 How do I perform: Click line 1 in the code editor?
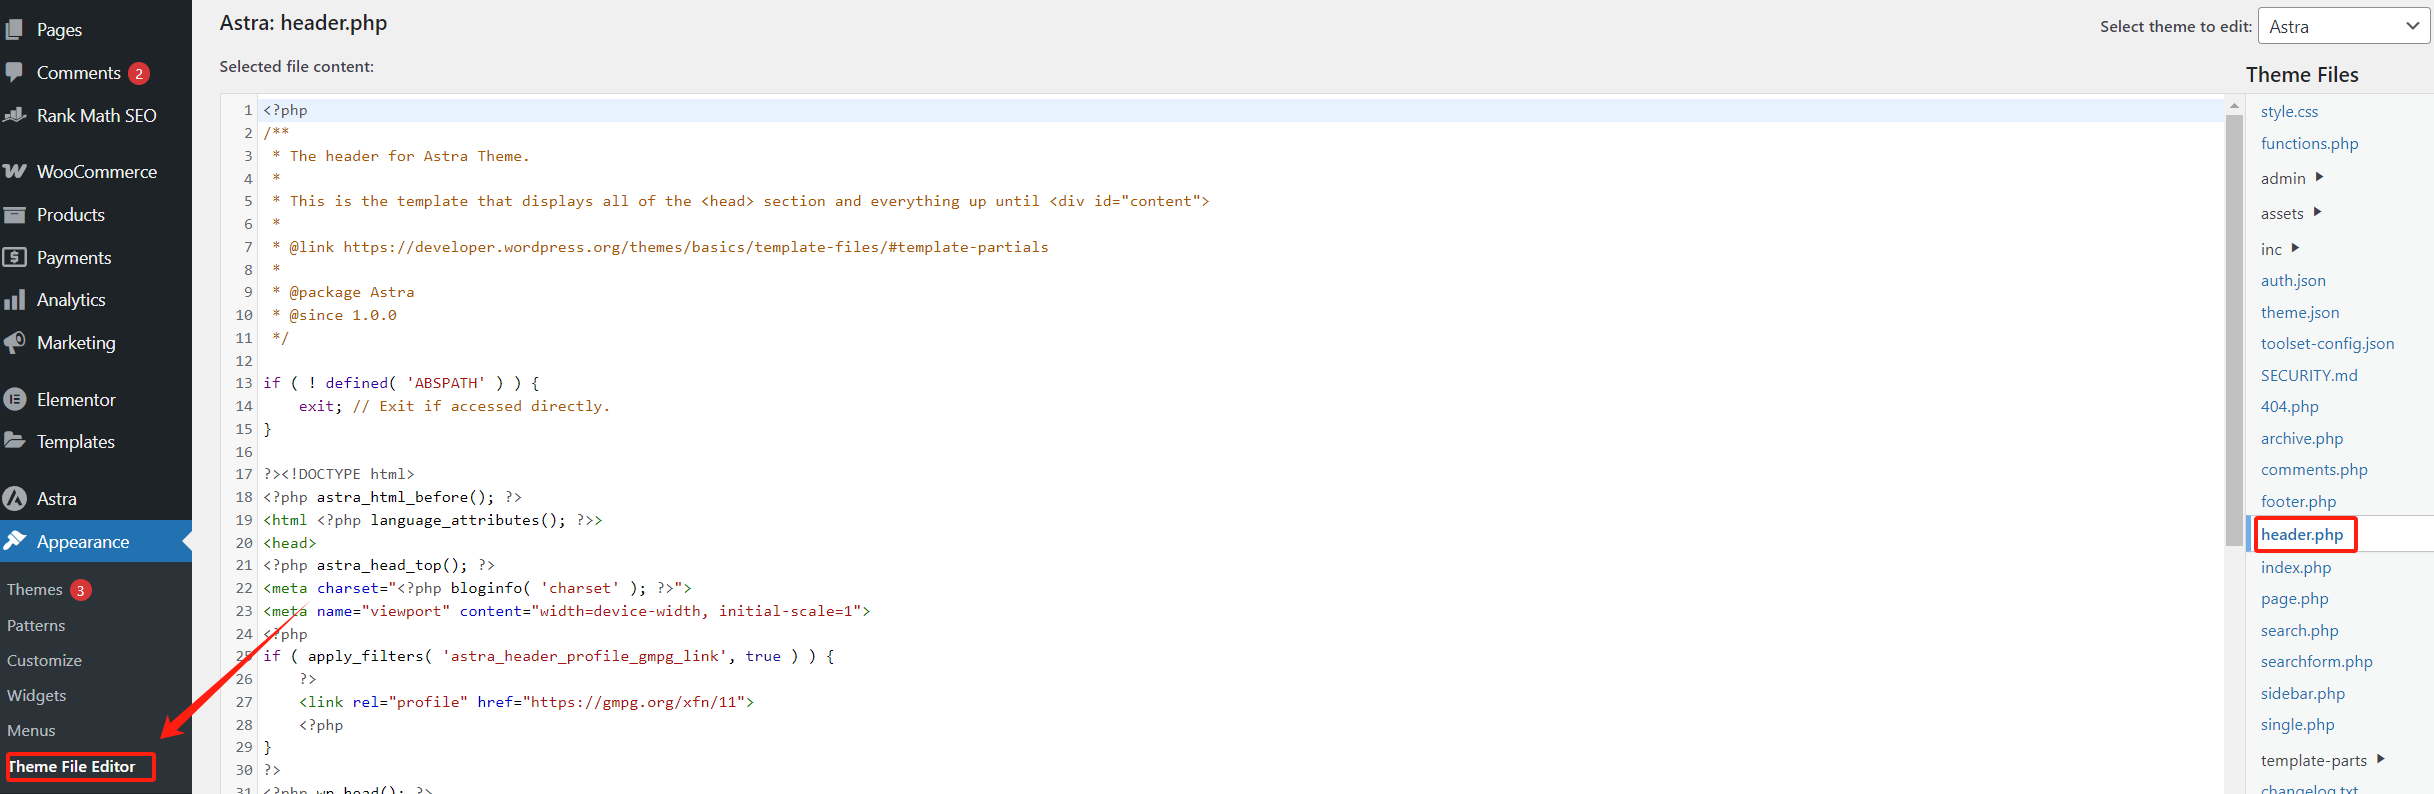pos(700,110)
